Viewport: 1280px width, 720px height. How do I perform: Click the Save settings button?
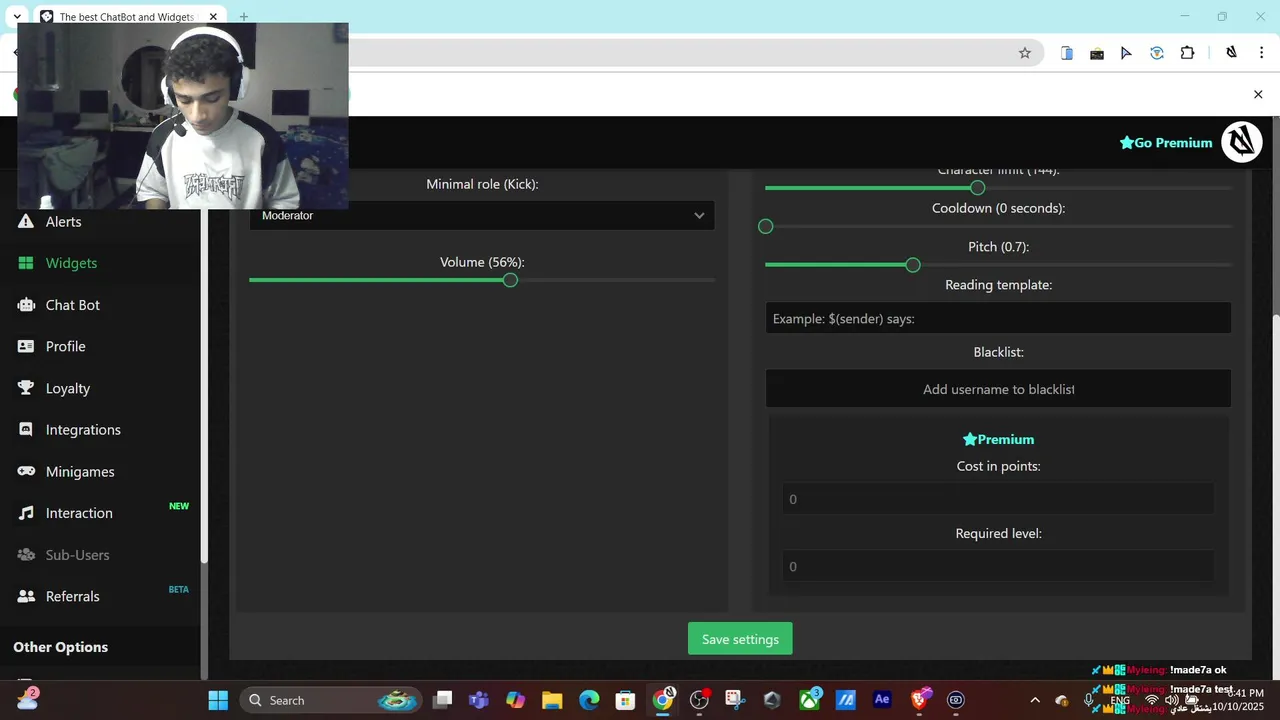tap(740, 639)
